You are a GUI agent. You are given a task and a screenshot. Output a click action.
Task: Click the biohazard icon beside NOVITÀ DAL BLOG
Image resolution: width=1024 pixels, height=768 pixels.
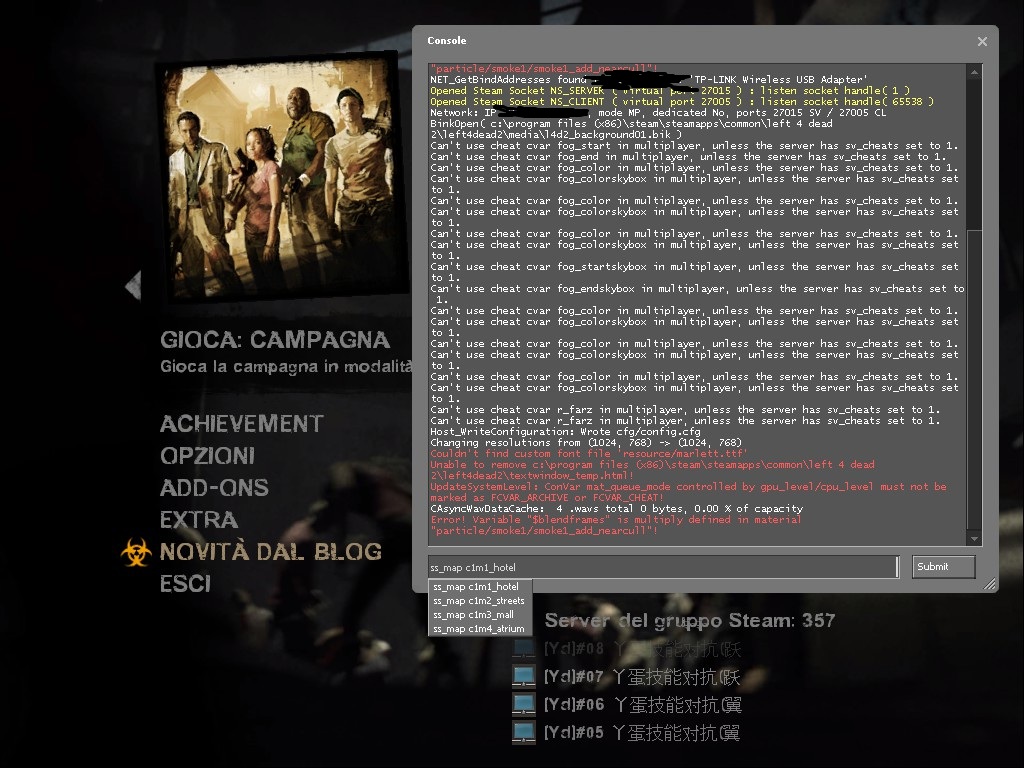(136, 552)
